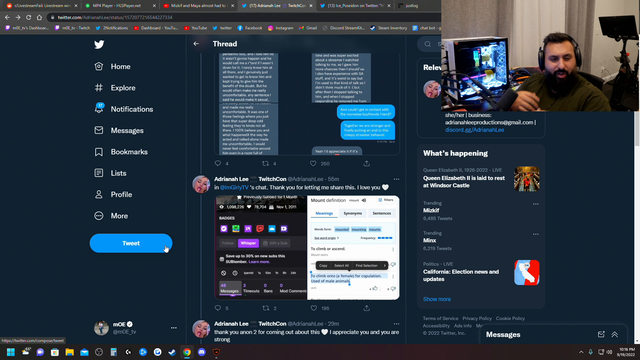Open options dots for Minx trend
Viewport: 640px width, 360px height.
[536, 234]
